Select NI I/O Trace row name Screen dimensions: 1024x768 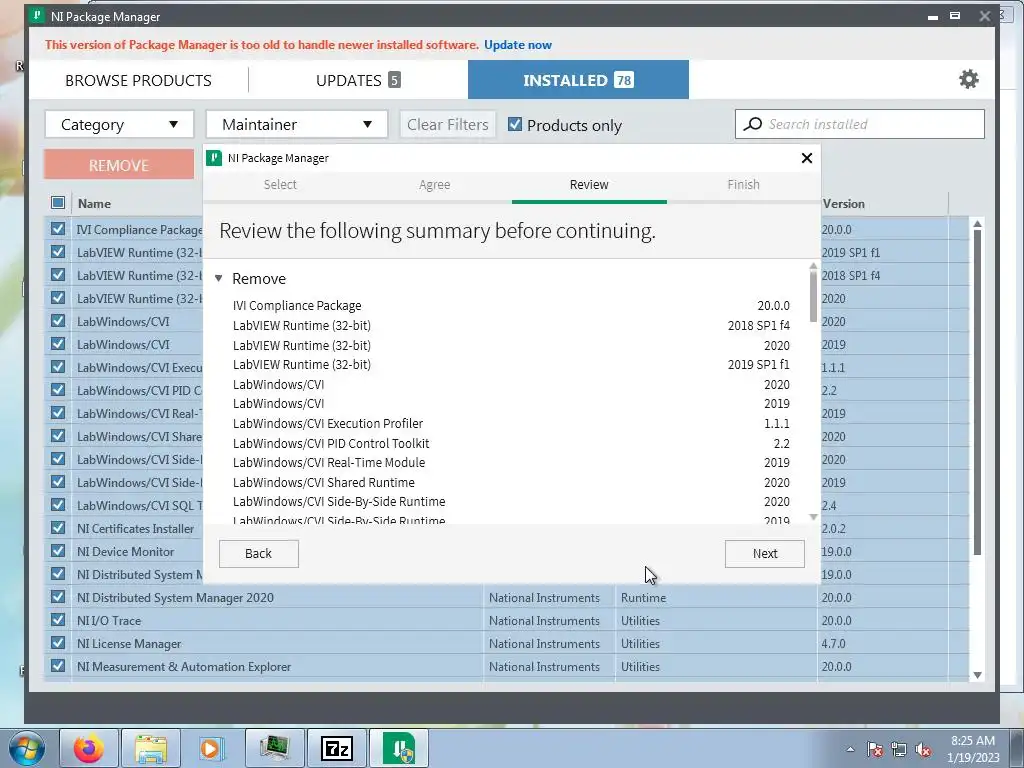tap(108, 620)
